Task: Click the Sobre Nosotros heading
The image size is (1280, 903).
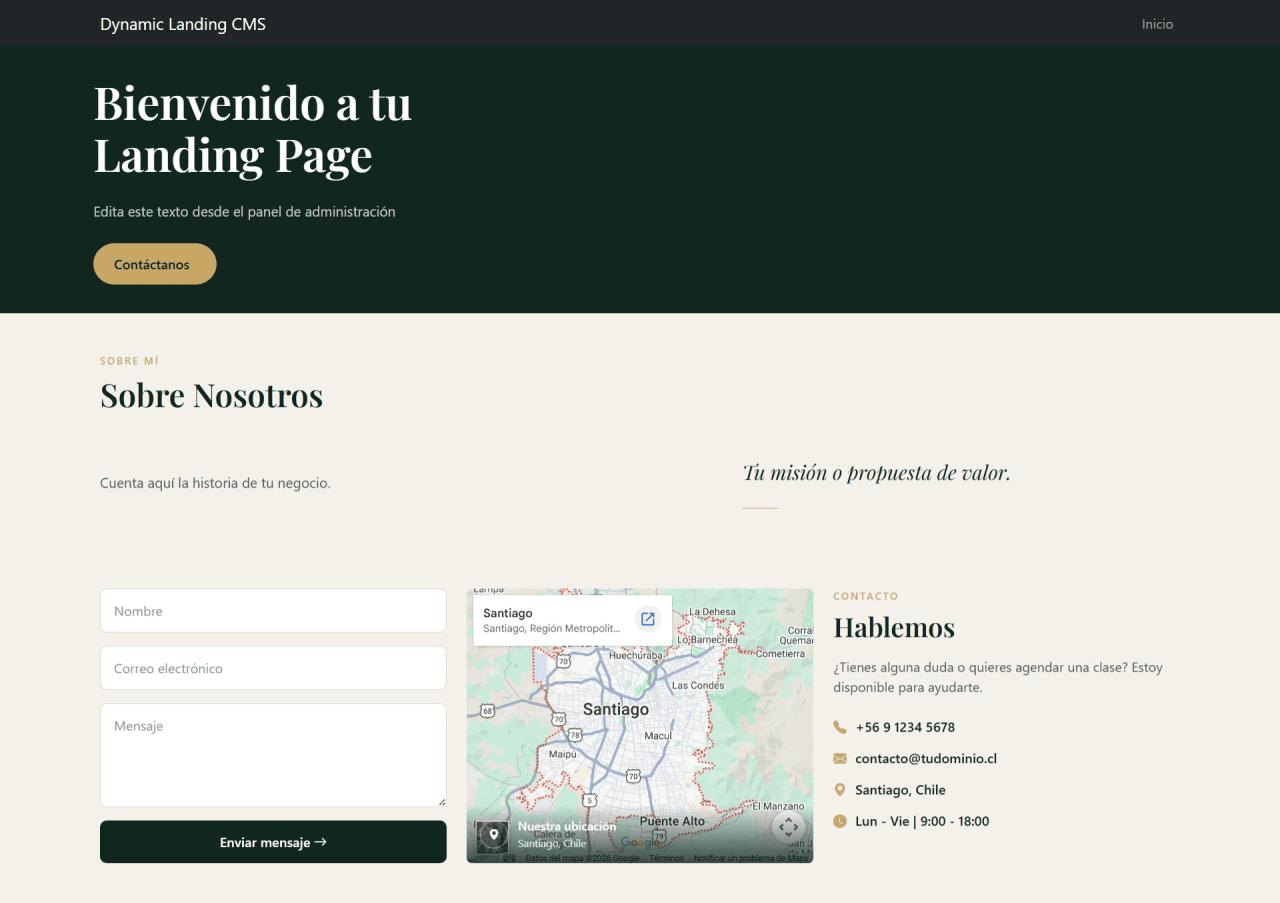Action: (x=211, y=395)
